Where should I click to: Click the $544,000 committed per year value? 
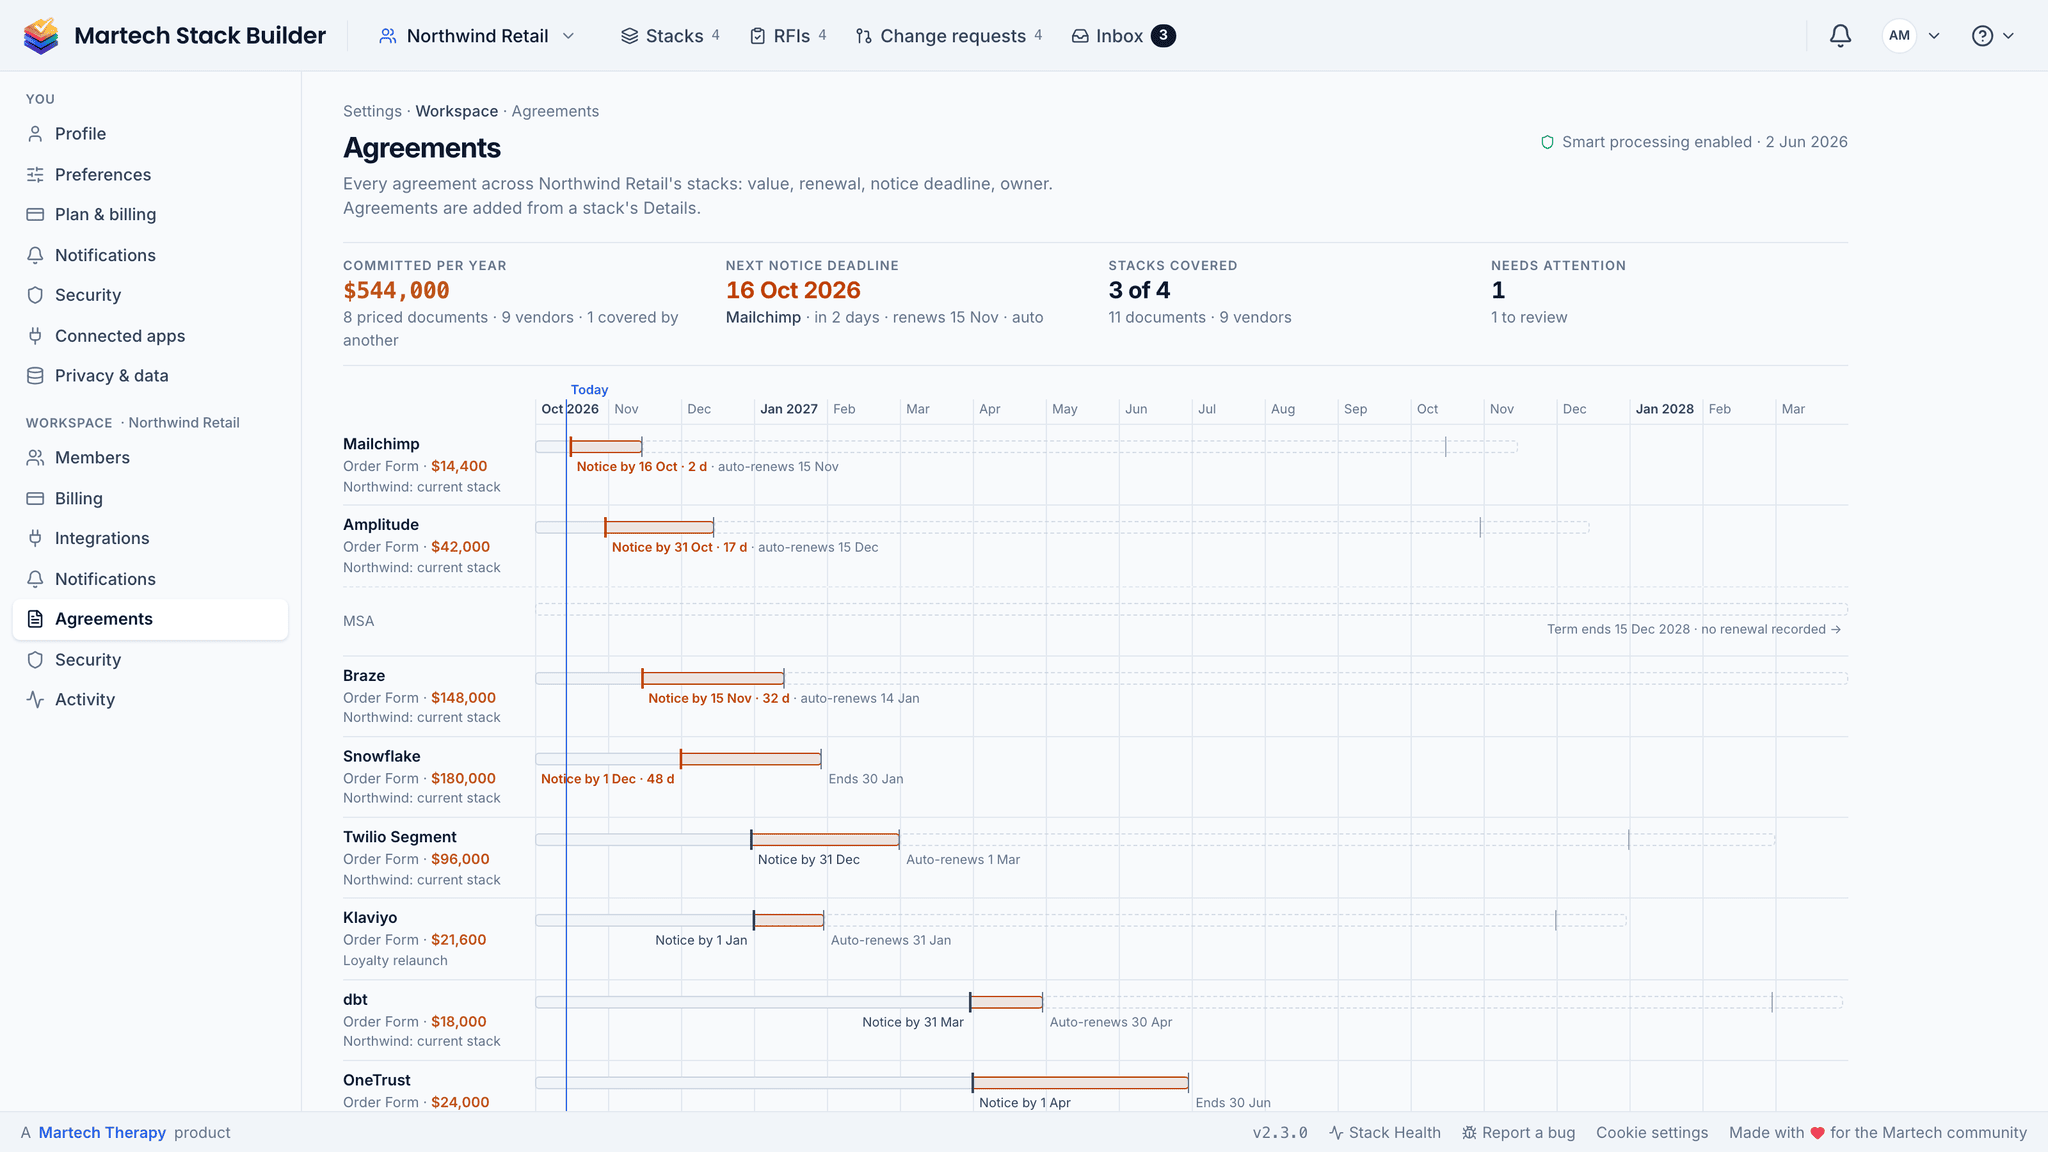(396, 291)
